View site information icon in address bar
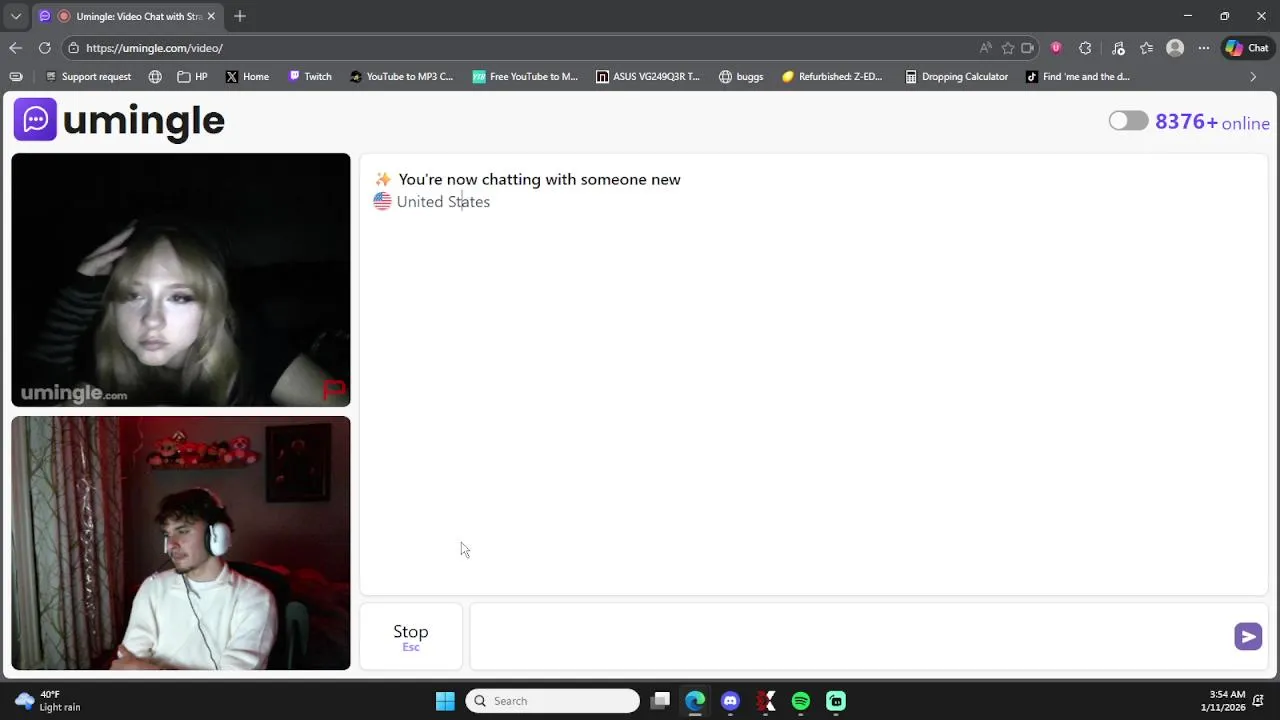1280x720 pixels. pos(73,48)
